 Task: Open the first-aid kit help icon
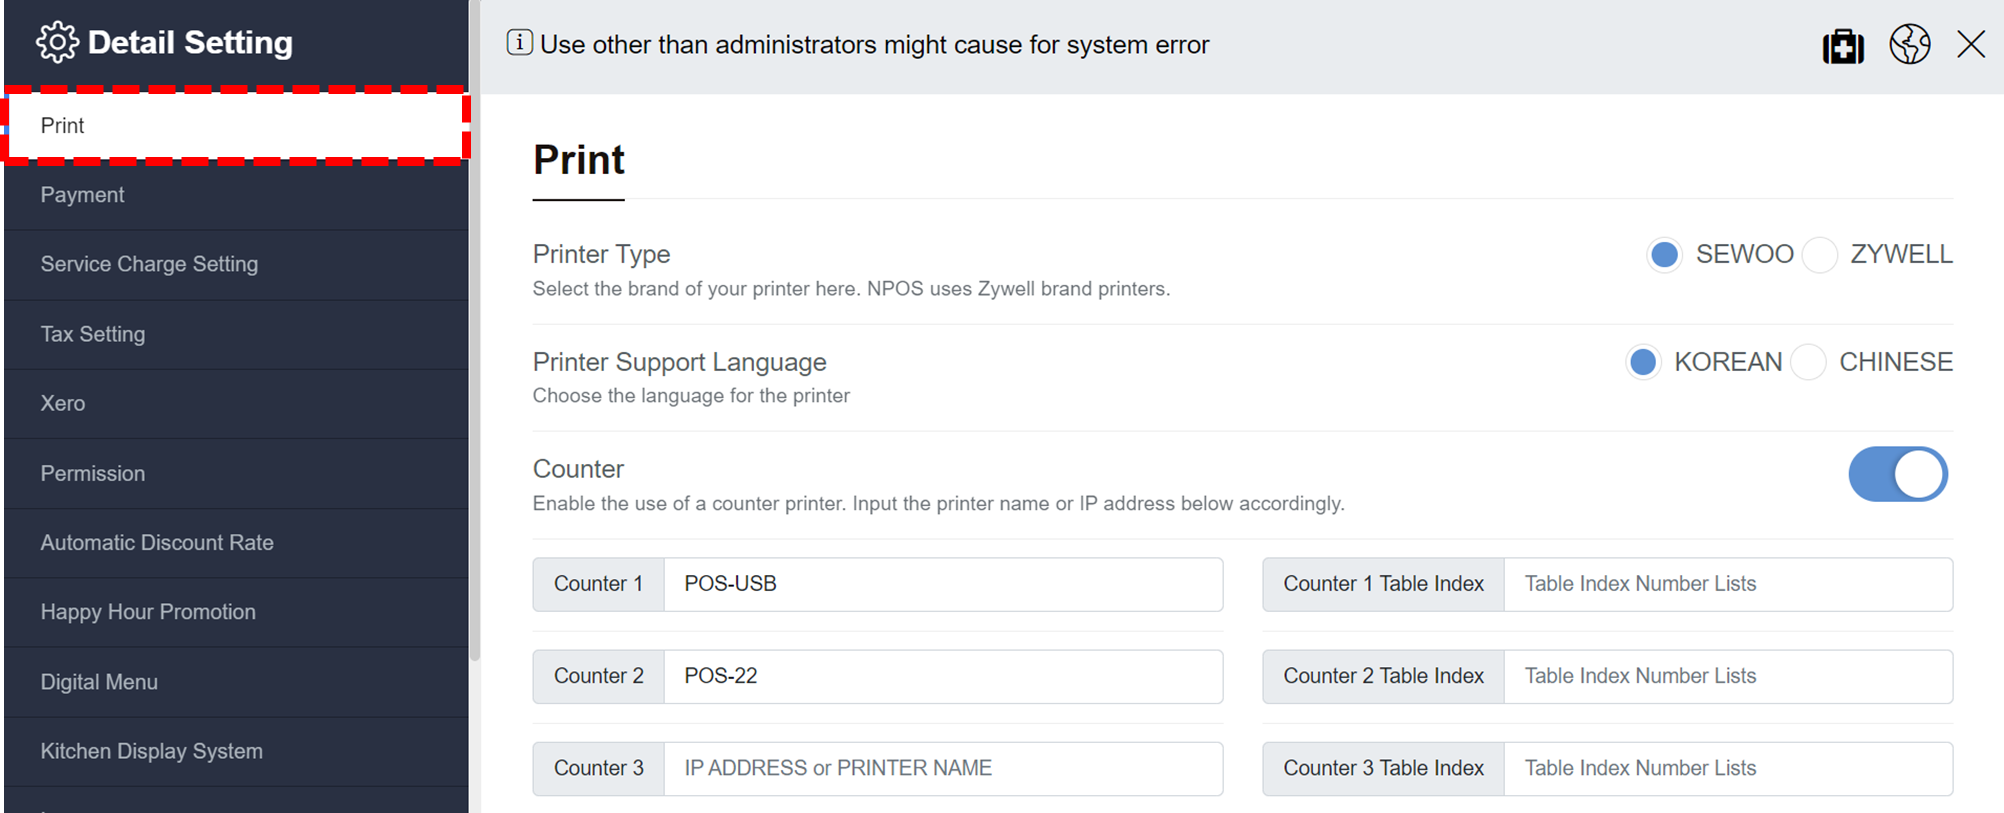click(1843, 44)
